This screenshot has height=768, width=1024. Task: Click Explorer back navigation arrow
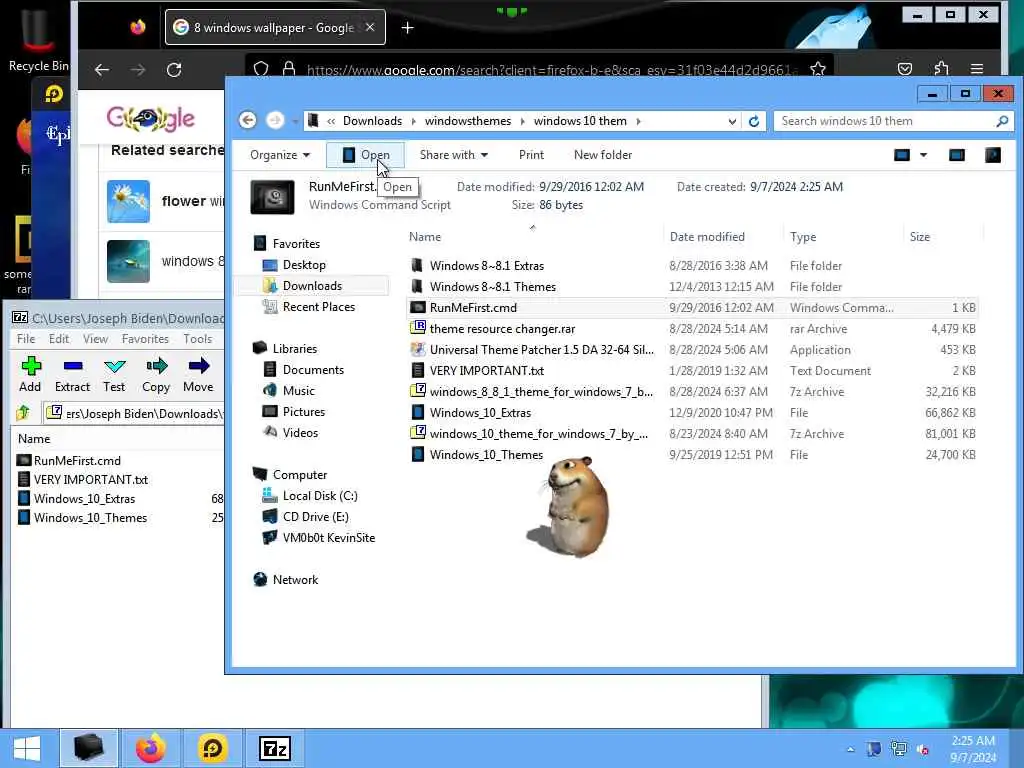click(248, 120)
